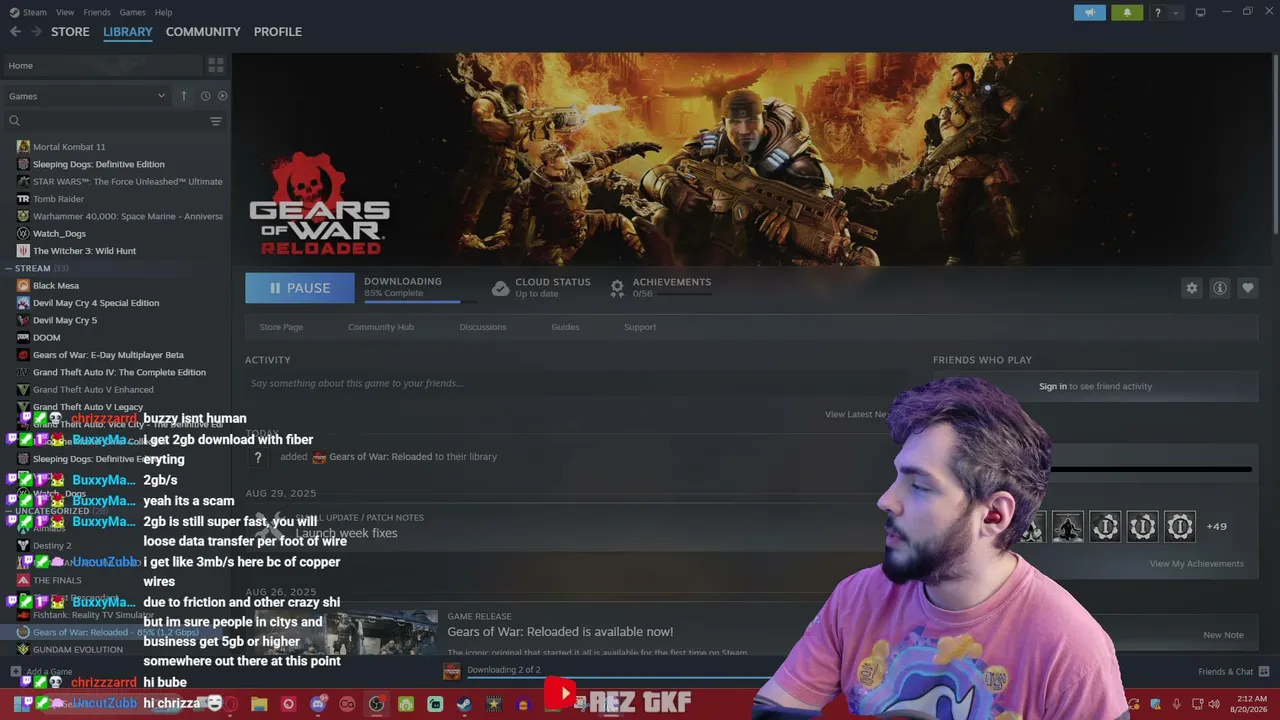1280x720 pixels.
Task: Open the green notifications bell
Action: coord(1127,13)
